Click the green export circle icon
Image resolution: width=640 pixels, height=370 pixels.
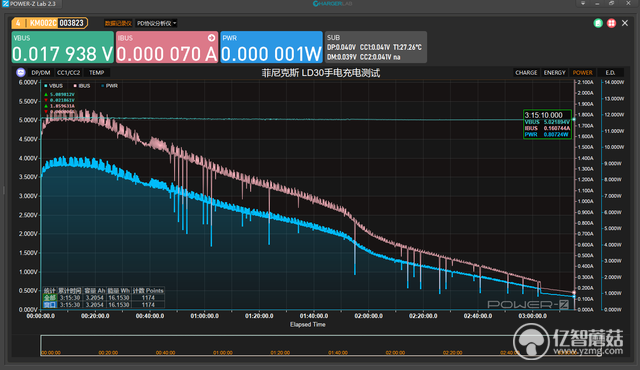tap(598, 23)
